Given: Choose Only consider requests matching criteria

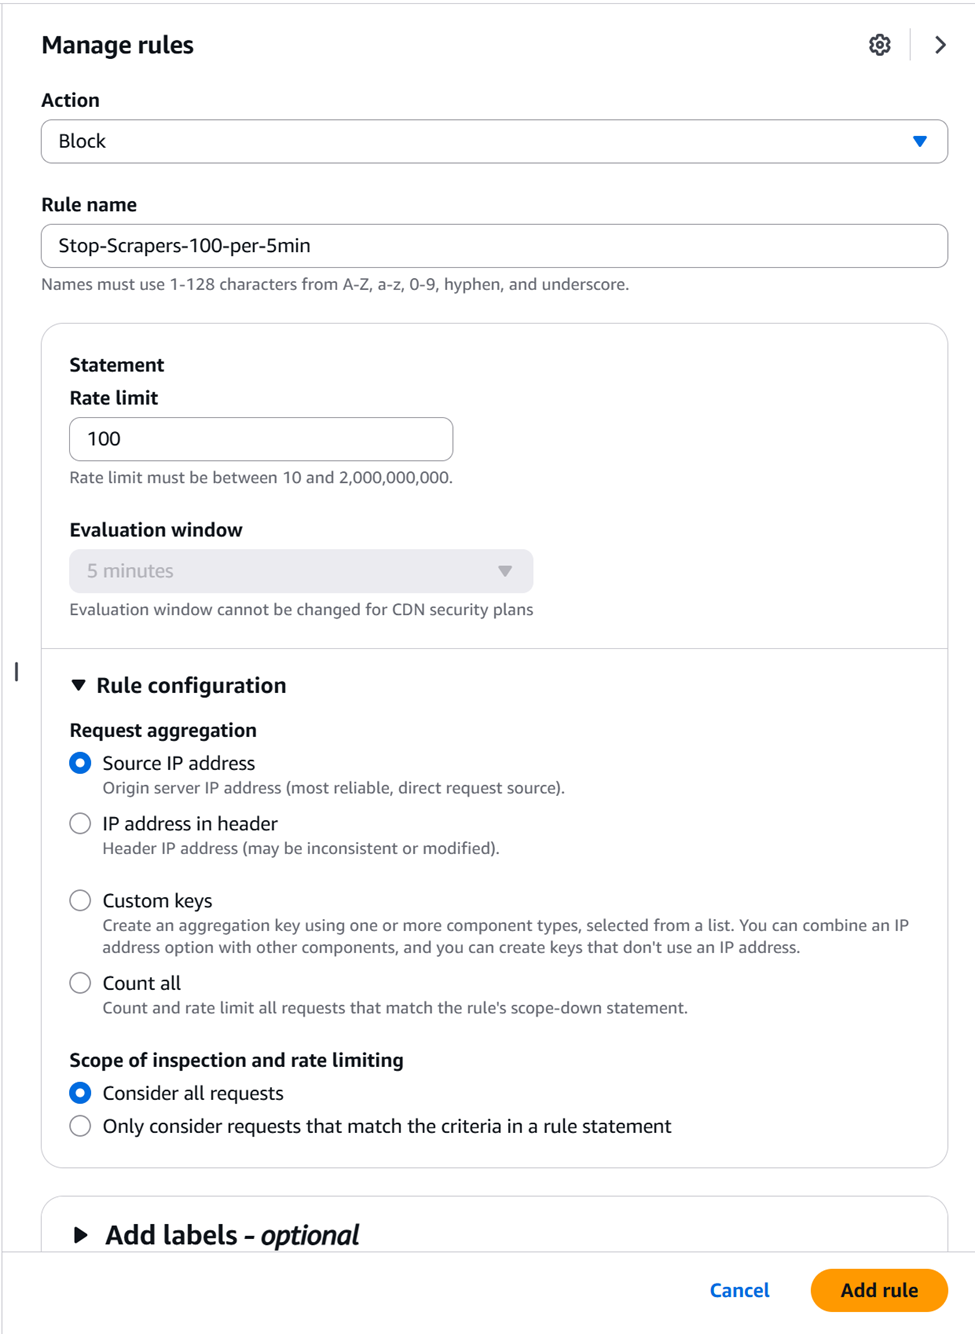Looking at the screenshot, I should point(80,1126).
